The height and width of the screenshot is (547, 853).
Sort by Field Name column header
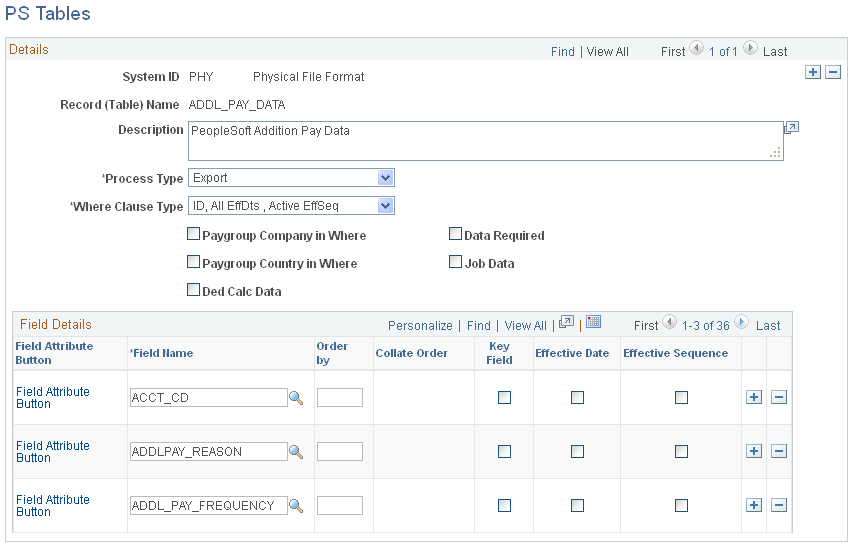[163, 353]
